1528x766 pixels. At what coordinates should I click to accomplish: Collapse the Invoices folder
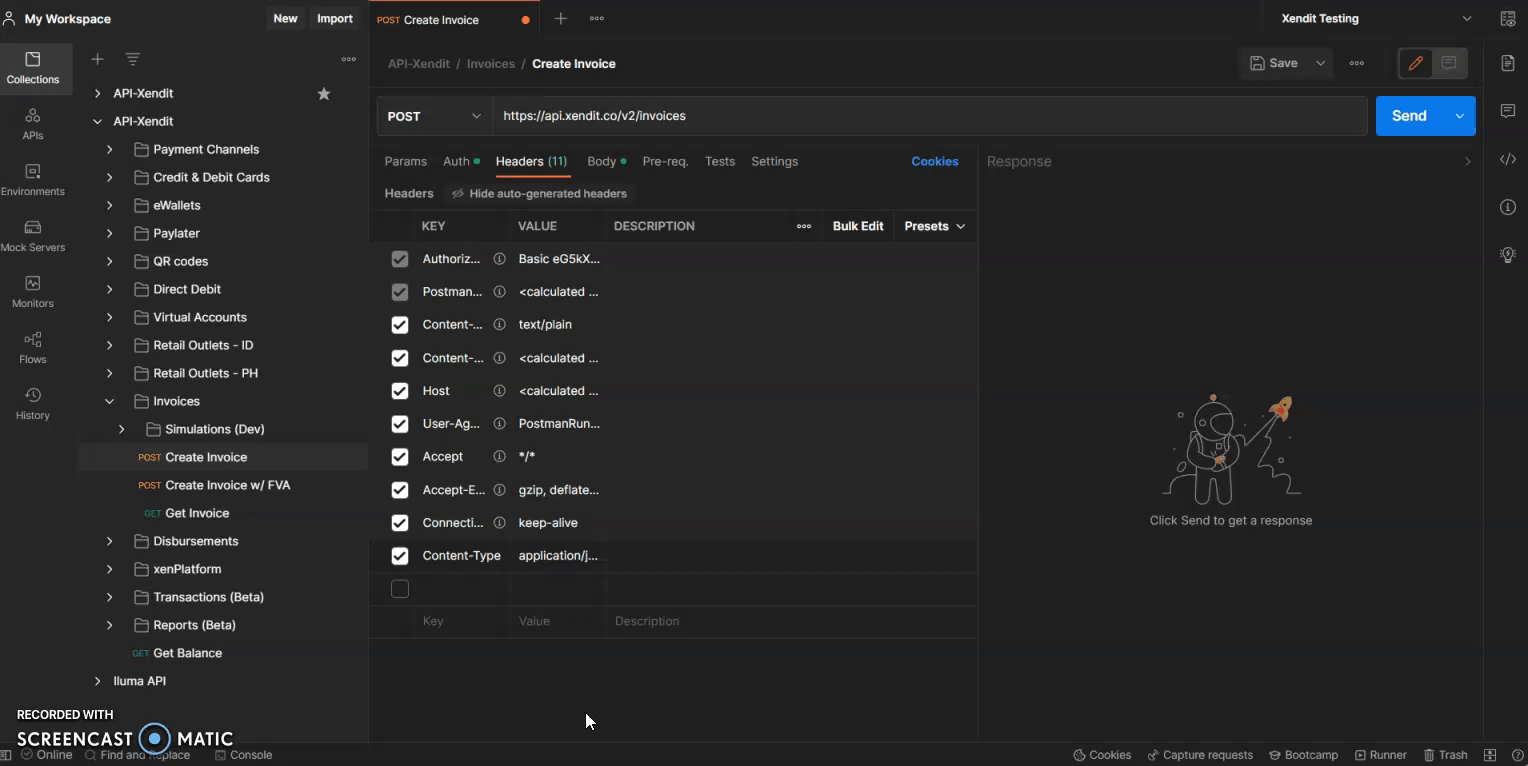click(x=109, y=401)
